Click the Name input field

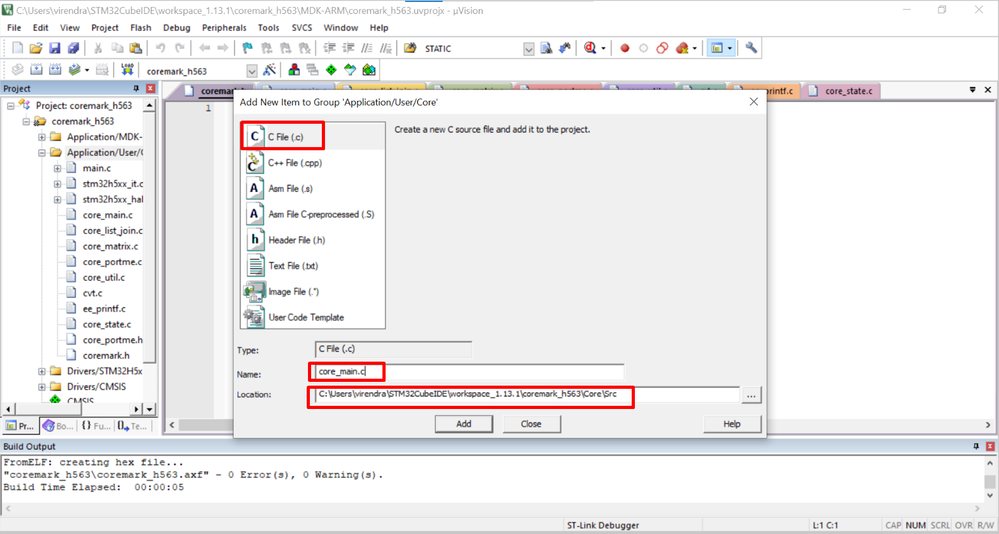click(x=470, y=372)
